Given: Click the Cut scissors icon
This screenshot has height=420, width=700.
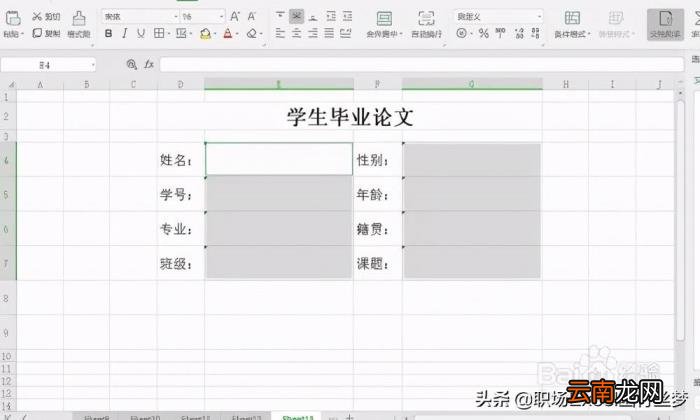Looking at the screenshot, I should tap(37, 17).
